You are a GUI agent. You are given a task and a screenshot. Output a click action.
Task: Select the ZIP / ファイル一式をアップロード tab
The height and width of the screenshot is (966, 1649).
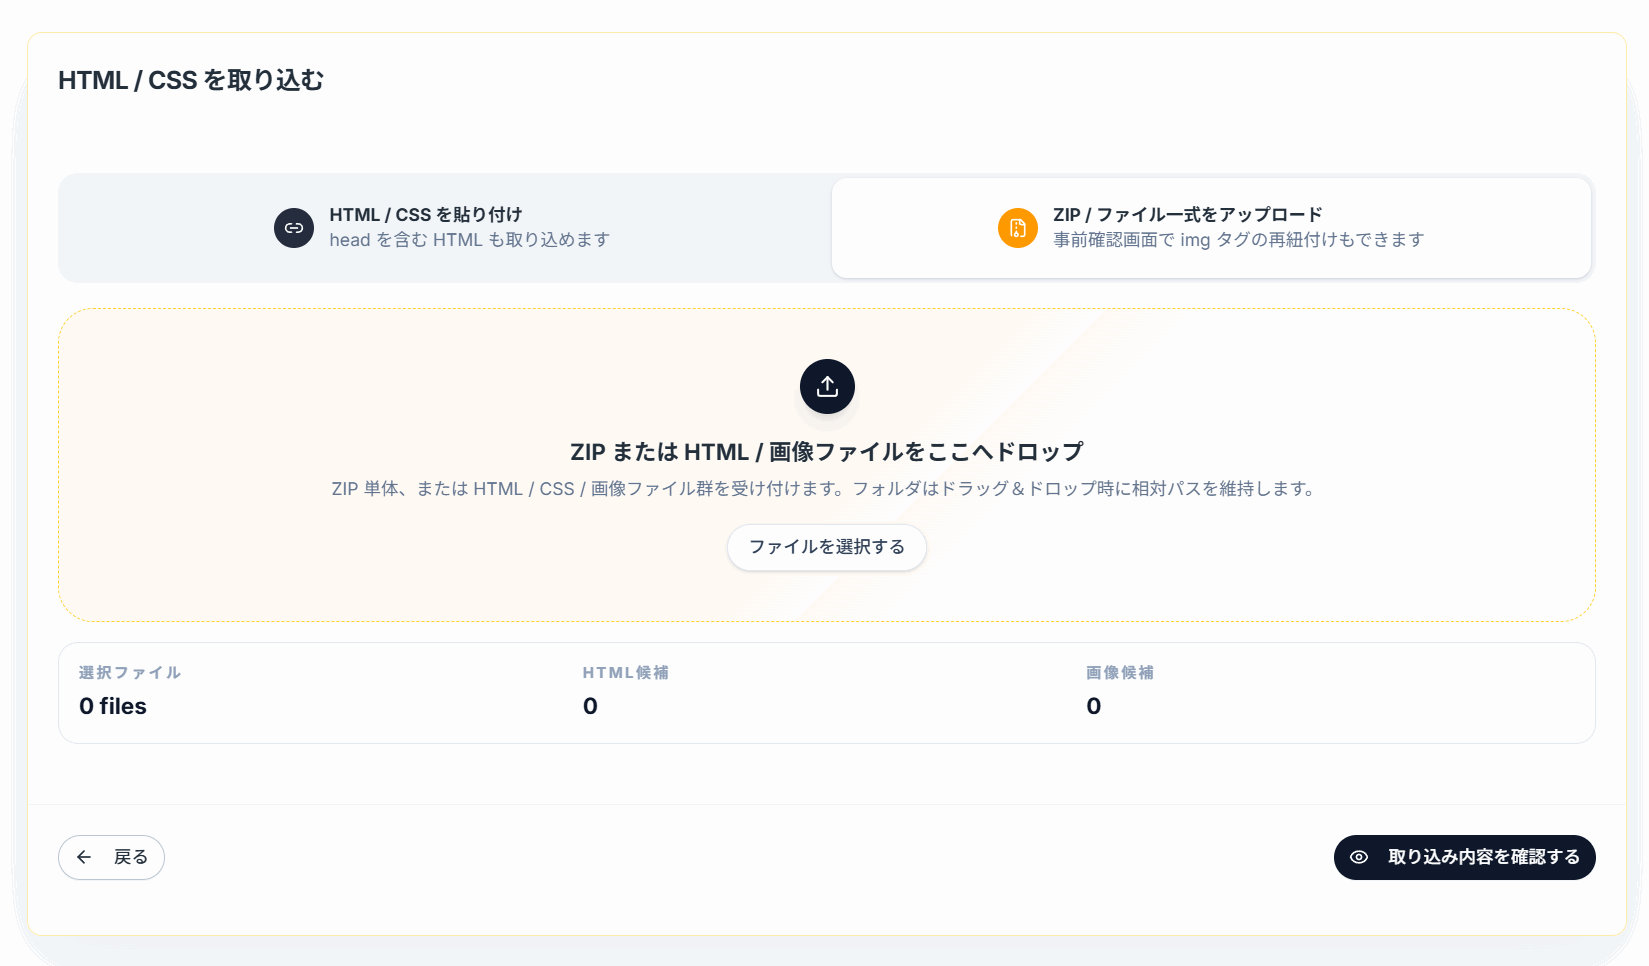pos(1211,228)
